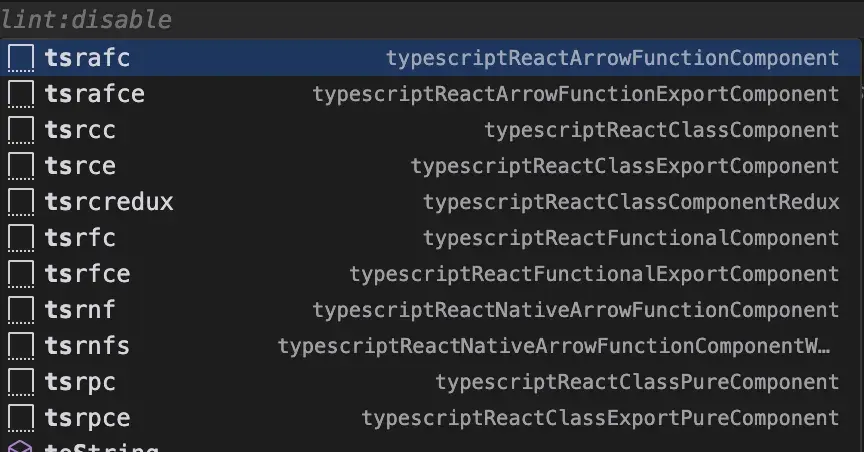Click the typescriptReactNativeArrowFunctionComponent description label
864x452 pixels.
point(576,310)
